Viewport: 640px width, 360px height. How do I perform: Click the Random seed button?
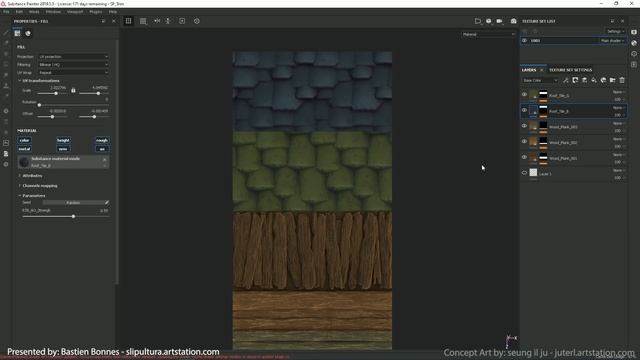(x=73, y=202)
